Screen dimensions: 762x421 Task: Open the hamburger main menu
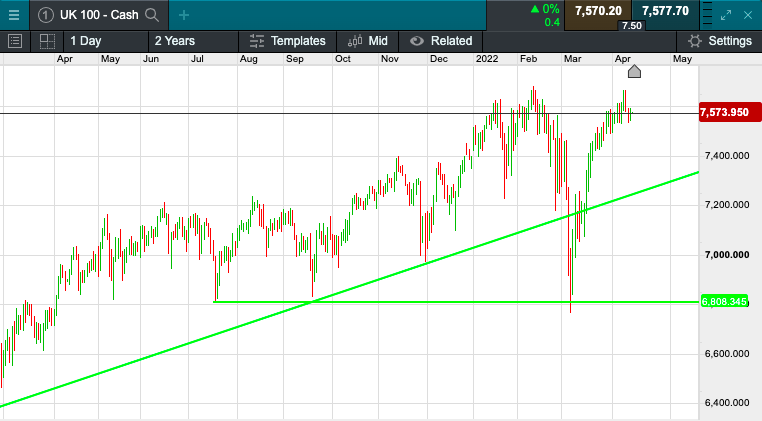(x=14, y=15)
